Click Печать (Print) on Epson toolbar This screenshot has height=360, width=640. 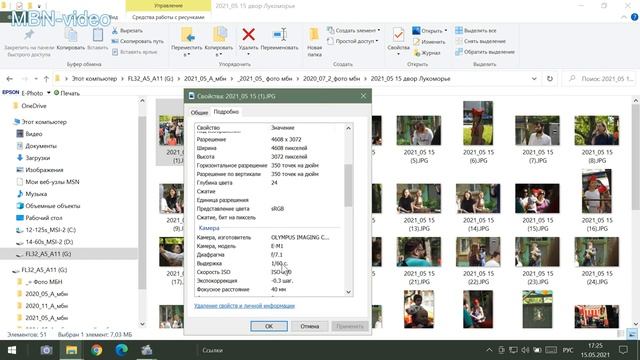tap(67, 93)
